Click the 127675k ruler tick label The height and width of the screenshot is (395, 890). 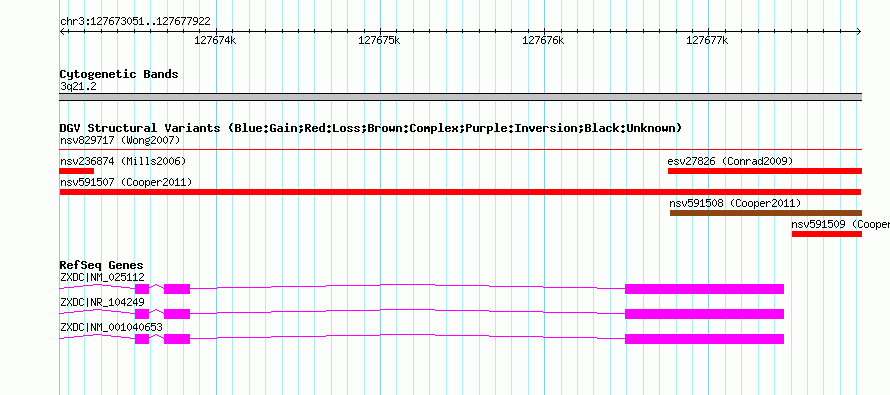pyautogui.click(x=379, y=40)
